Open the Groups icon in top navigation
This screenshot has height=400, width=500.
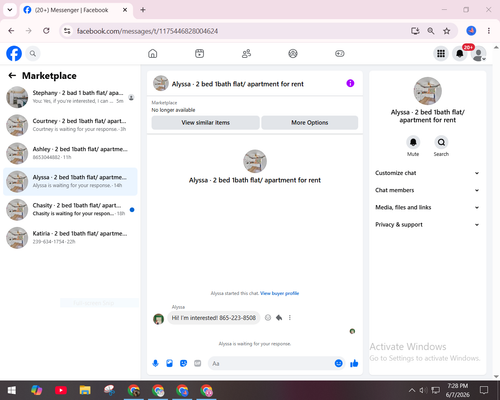pos(293,53)
